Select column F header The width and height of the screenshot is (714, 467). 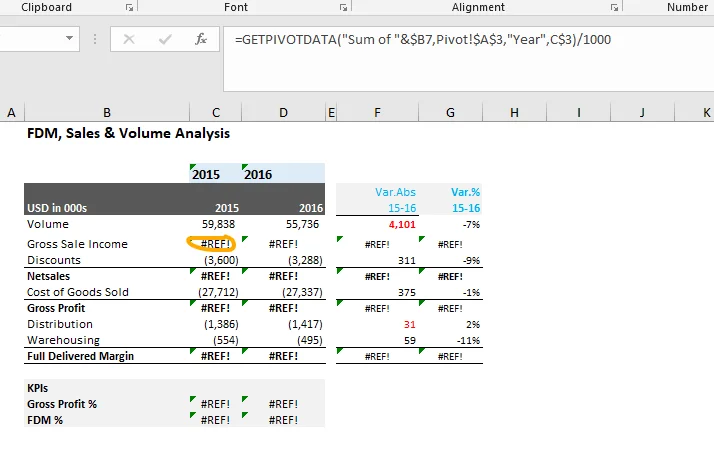377,112
